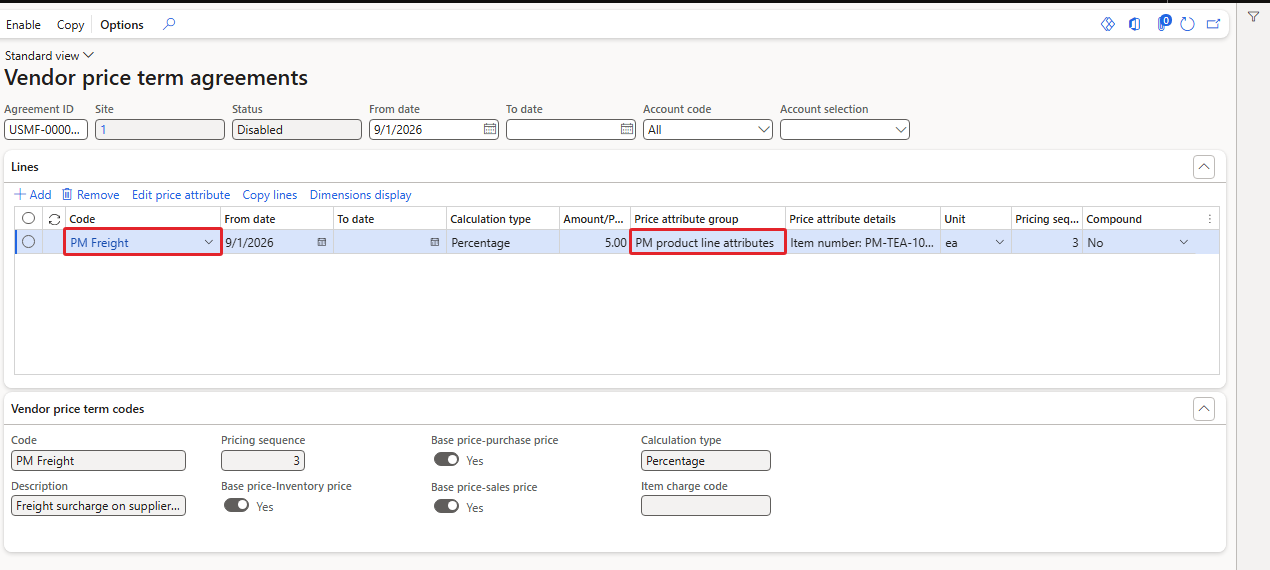This screenshot has width=1270, height=570.
Task: Toggle Base price-sales price switch
Action: point(446,507)
